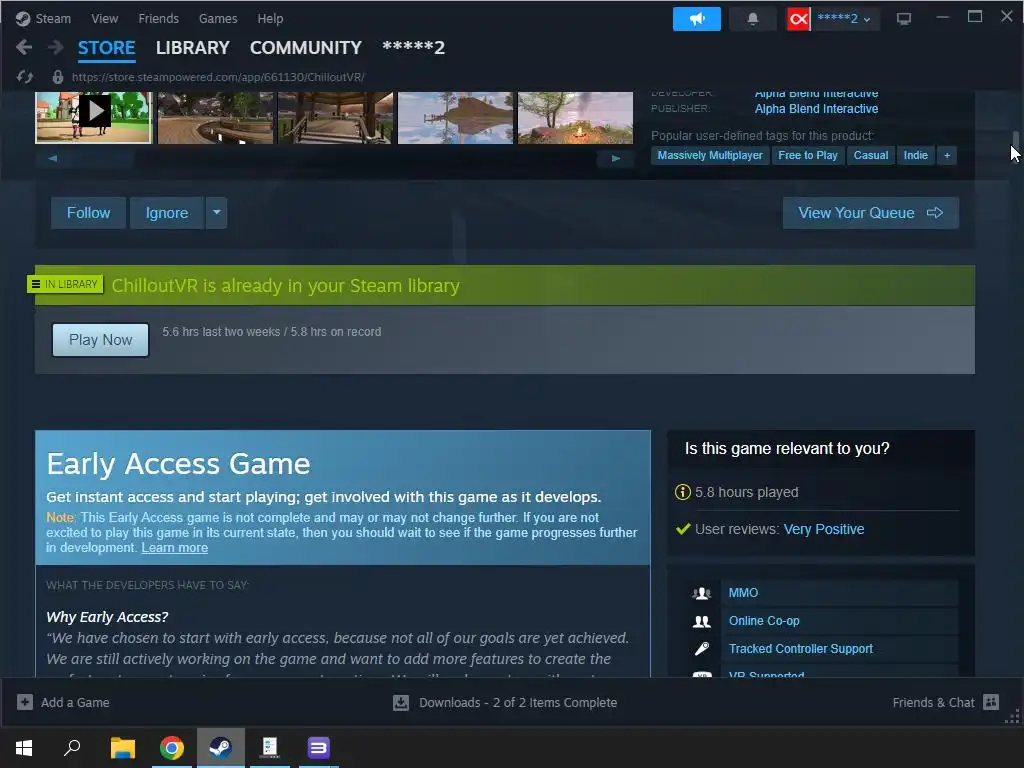Click the Ignore button

167,213
